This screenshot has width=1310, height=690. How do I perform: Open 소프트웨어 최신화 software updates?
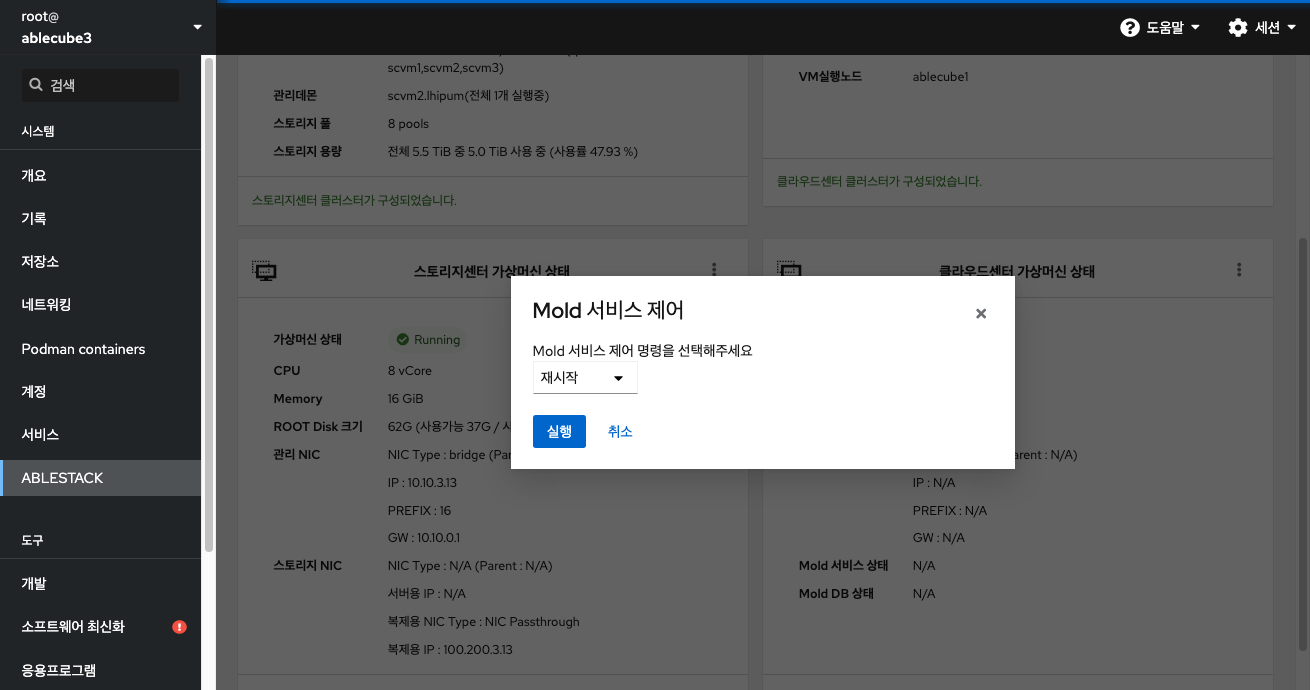tap(100, 627)
